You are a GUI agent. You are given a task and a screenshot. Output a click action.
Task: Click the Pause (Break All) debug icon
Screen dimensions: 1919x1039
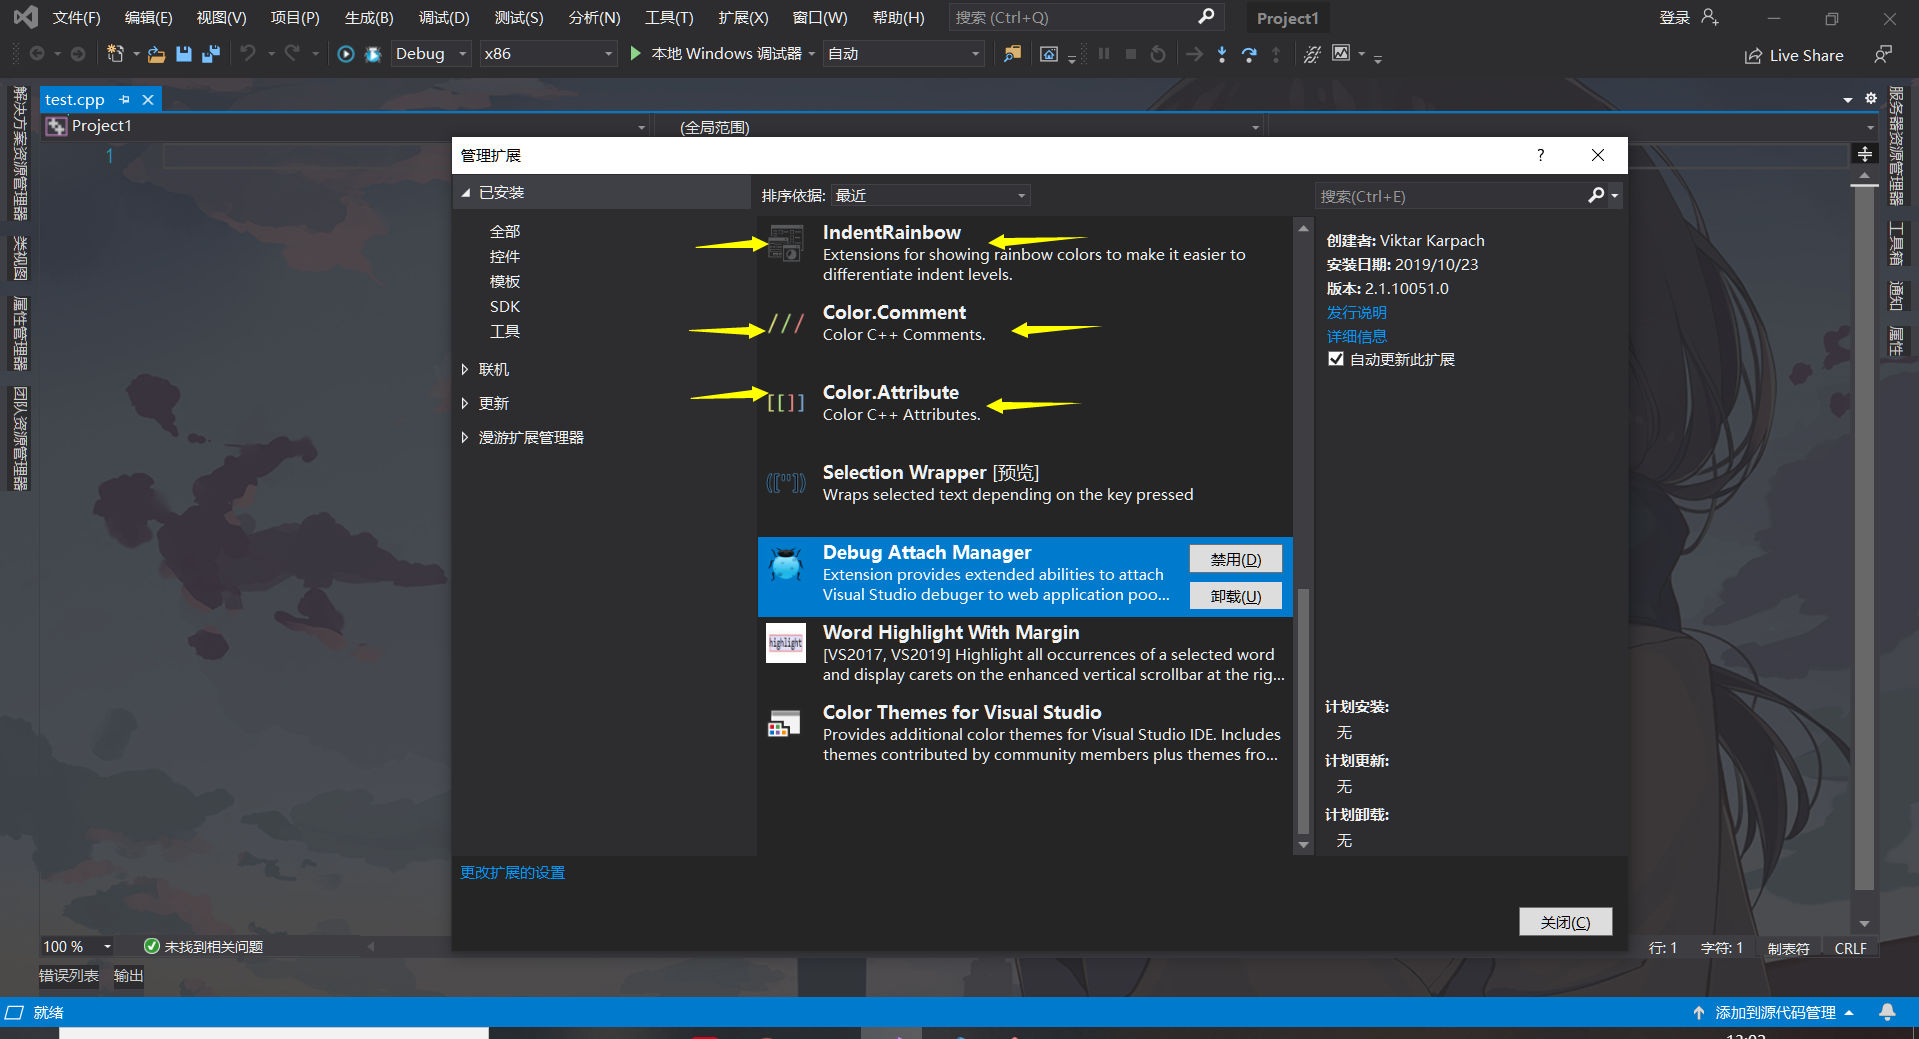[x=1104, y=54]
